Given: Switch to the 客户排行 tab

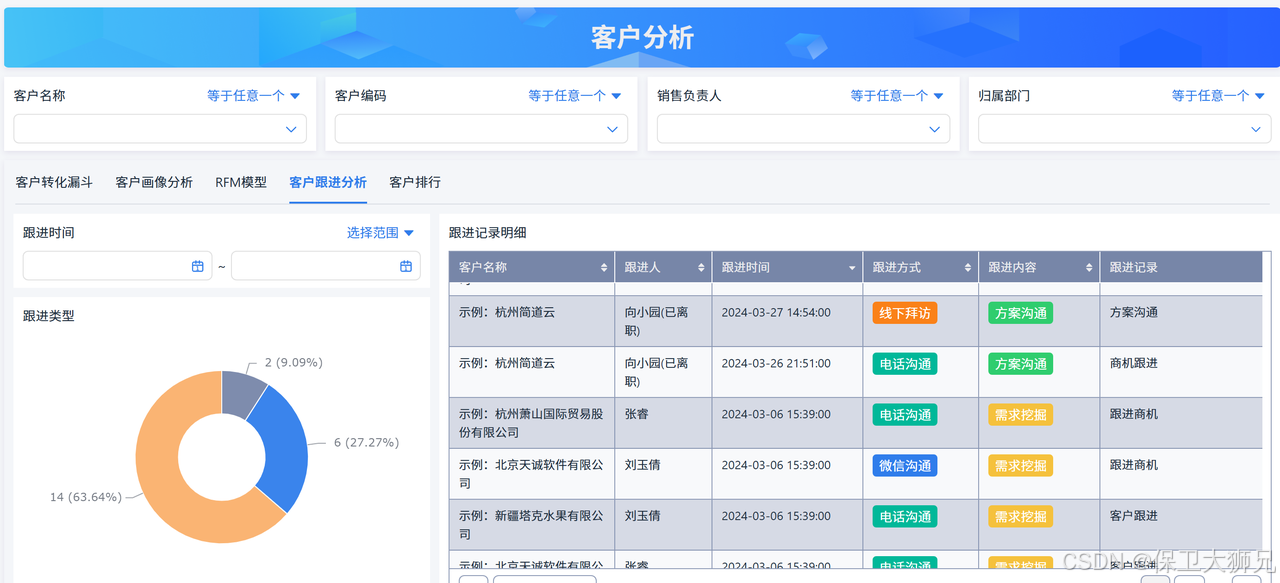Looking at the screenshot, I should pyautogui.click(x=415, y=183).
